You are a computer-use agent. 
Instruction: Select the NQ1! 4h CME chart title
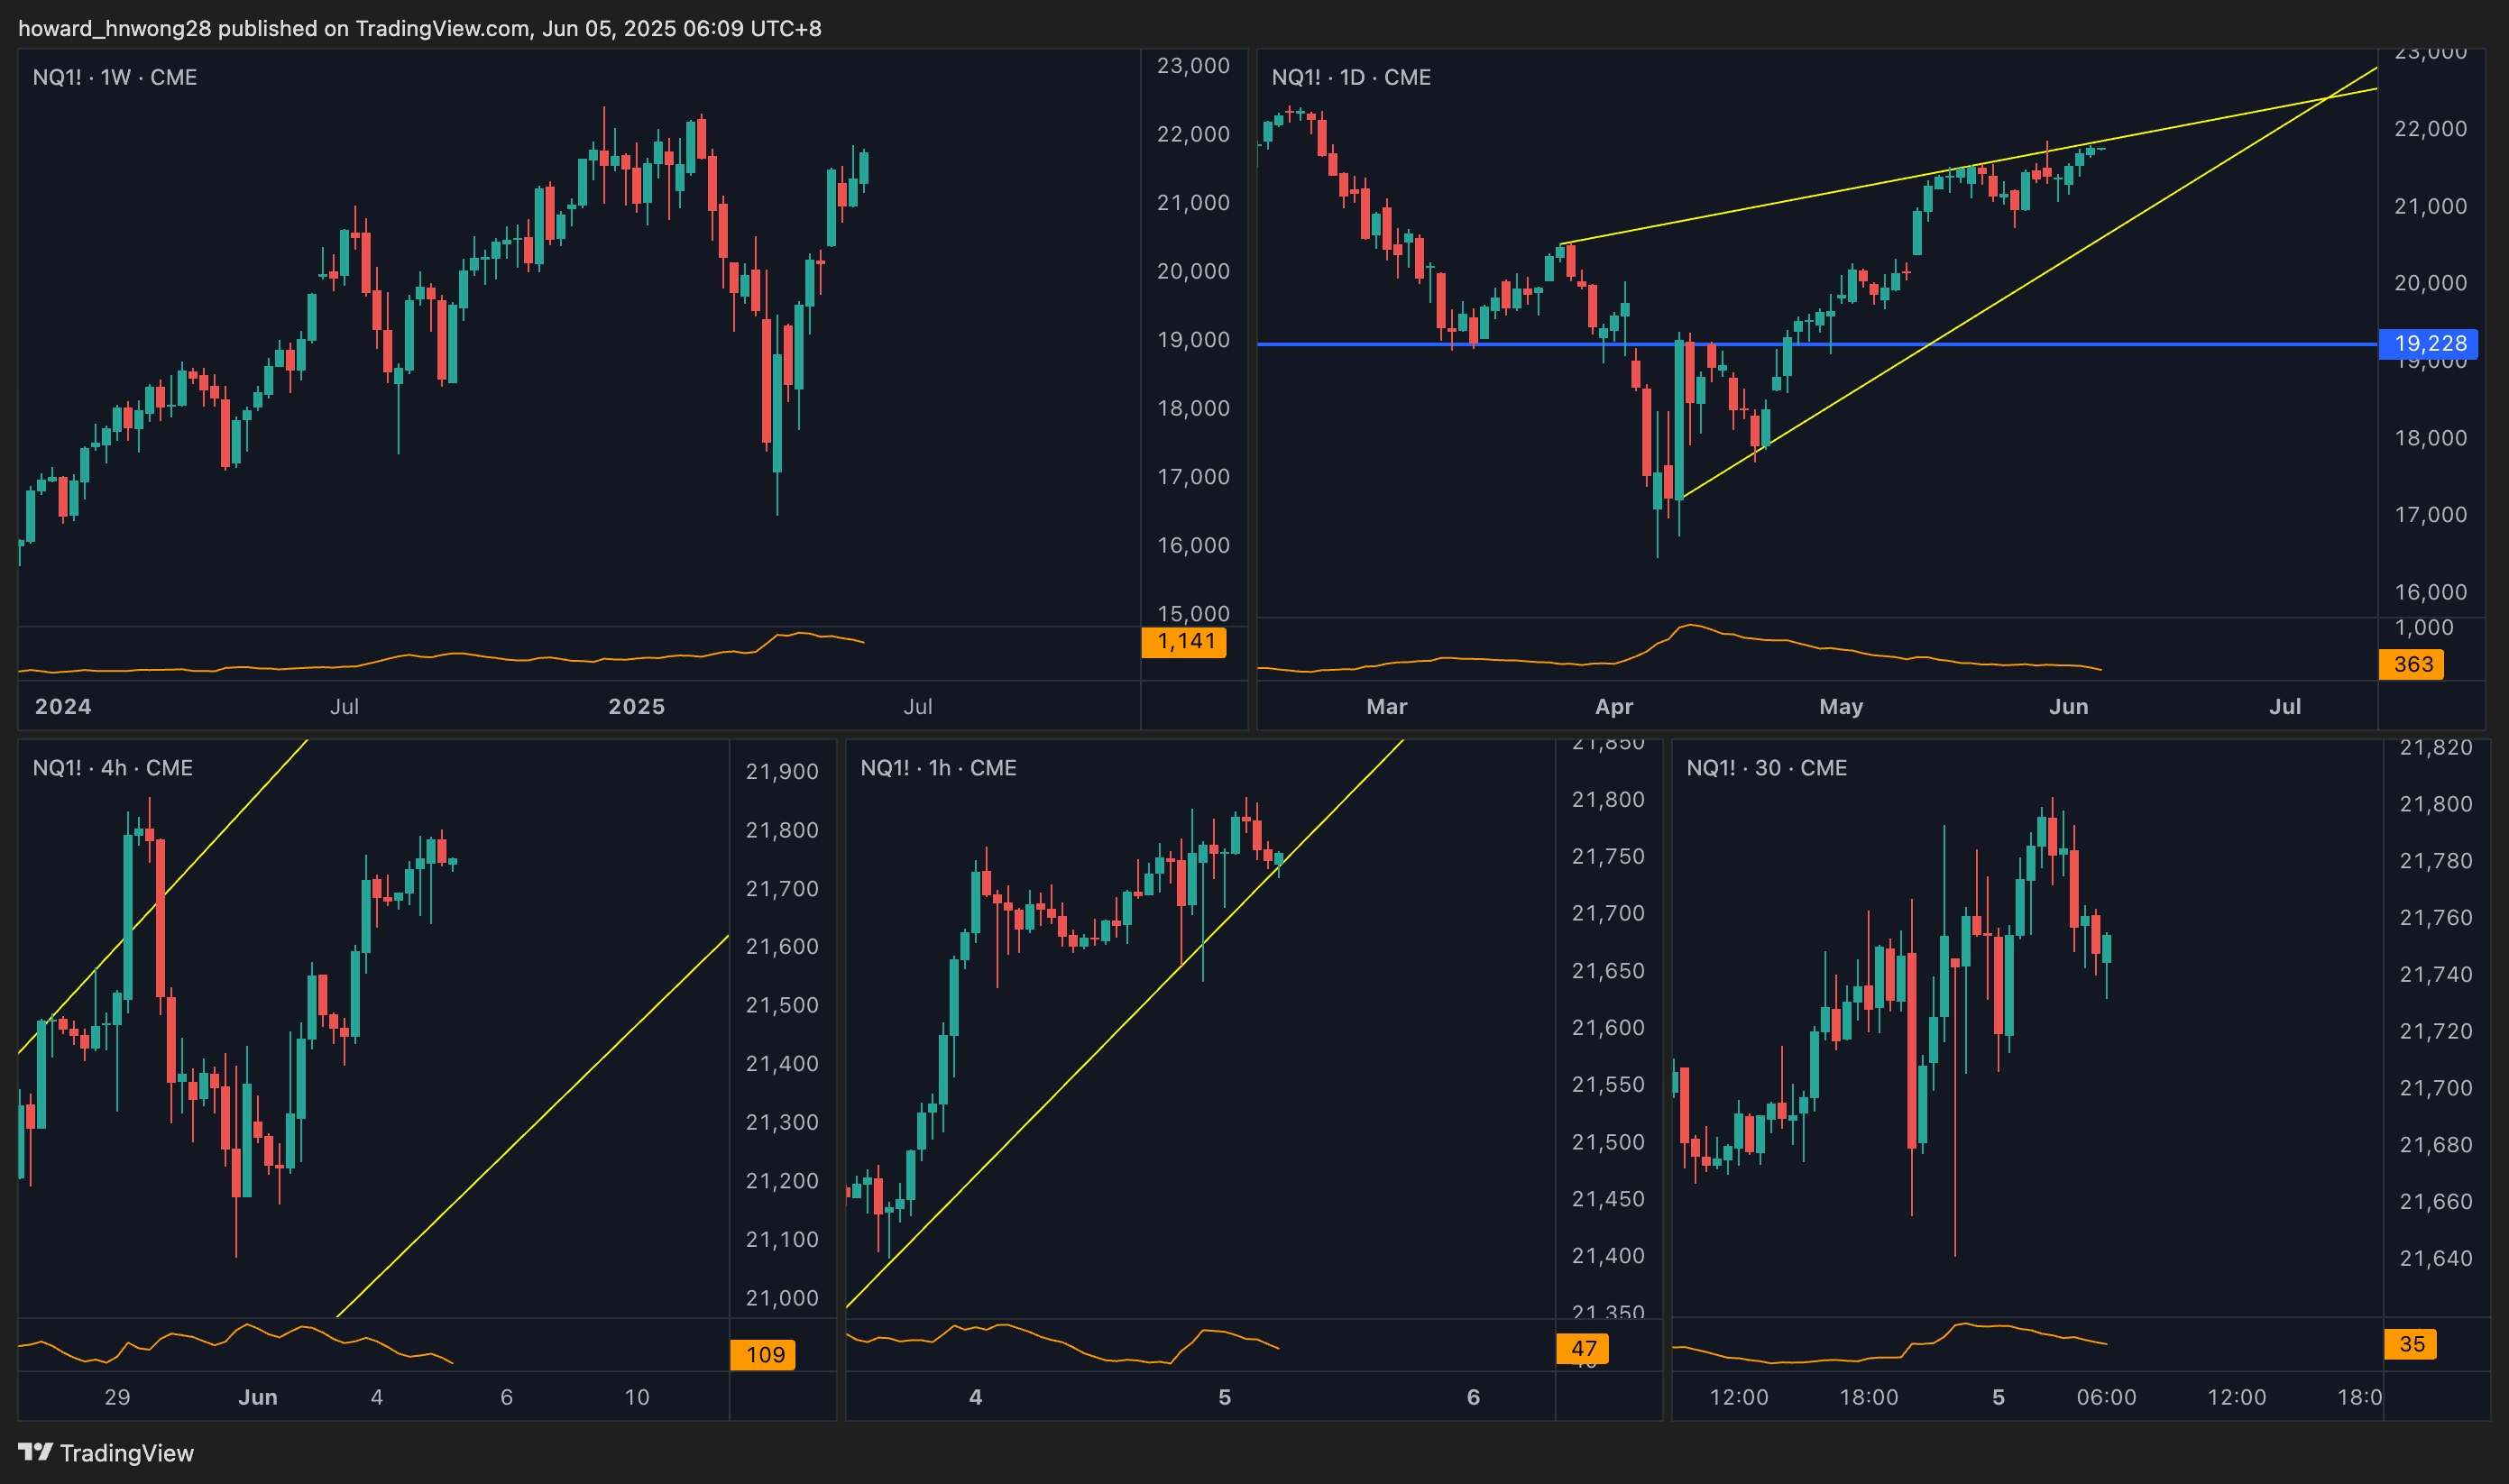tap(112, 768)
